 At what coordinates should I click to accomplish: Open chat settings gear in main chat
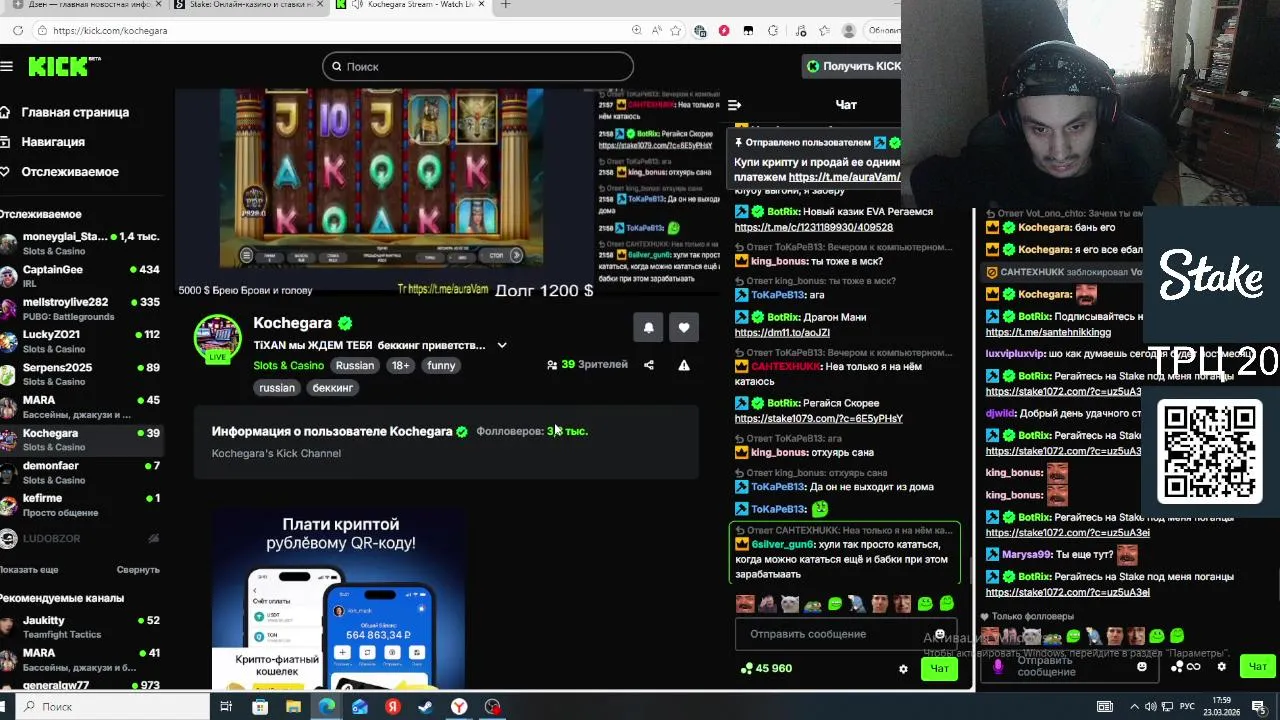(903, 669)
